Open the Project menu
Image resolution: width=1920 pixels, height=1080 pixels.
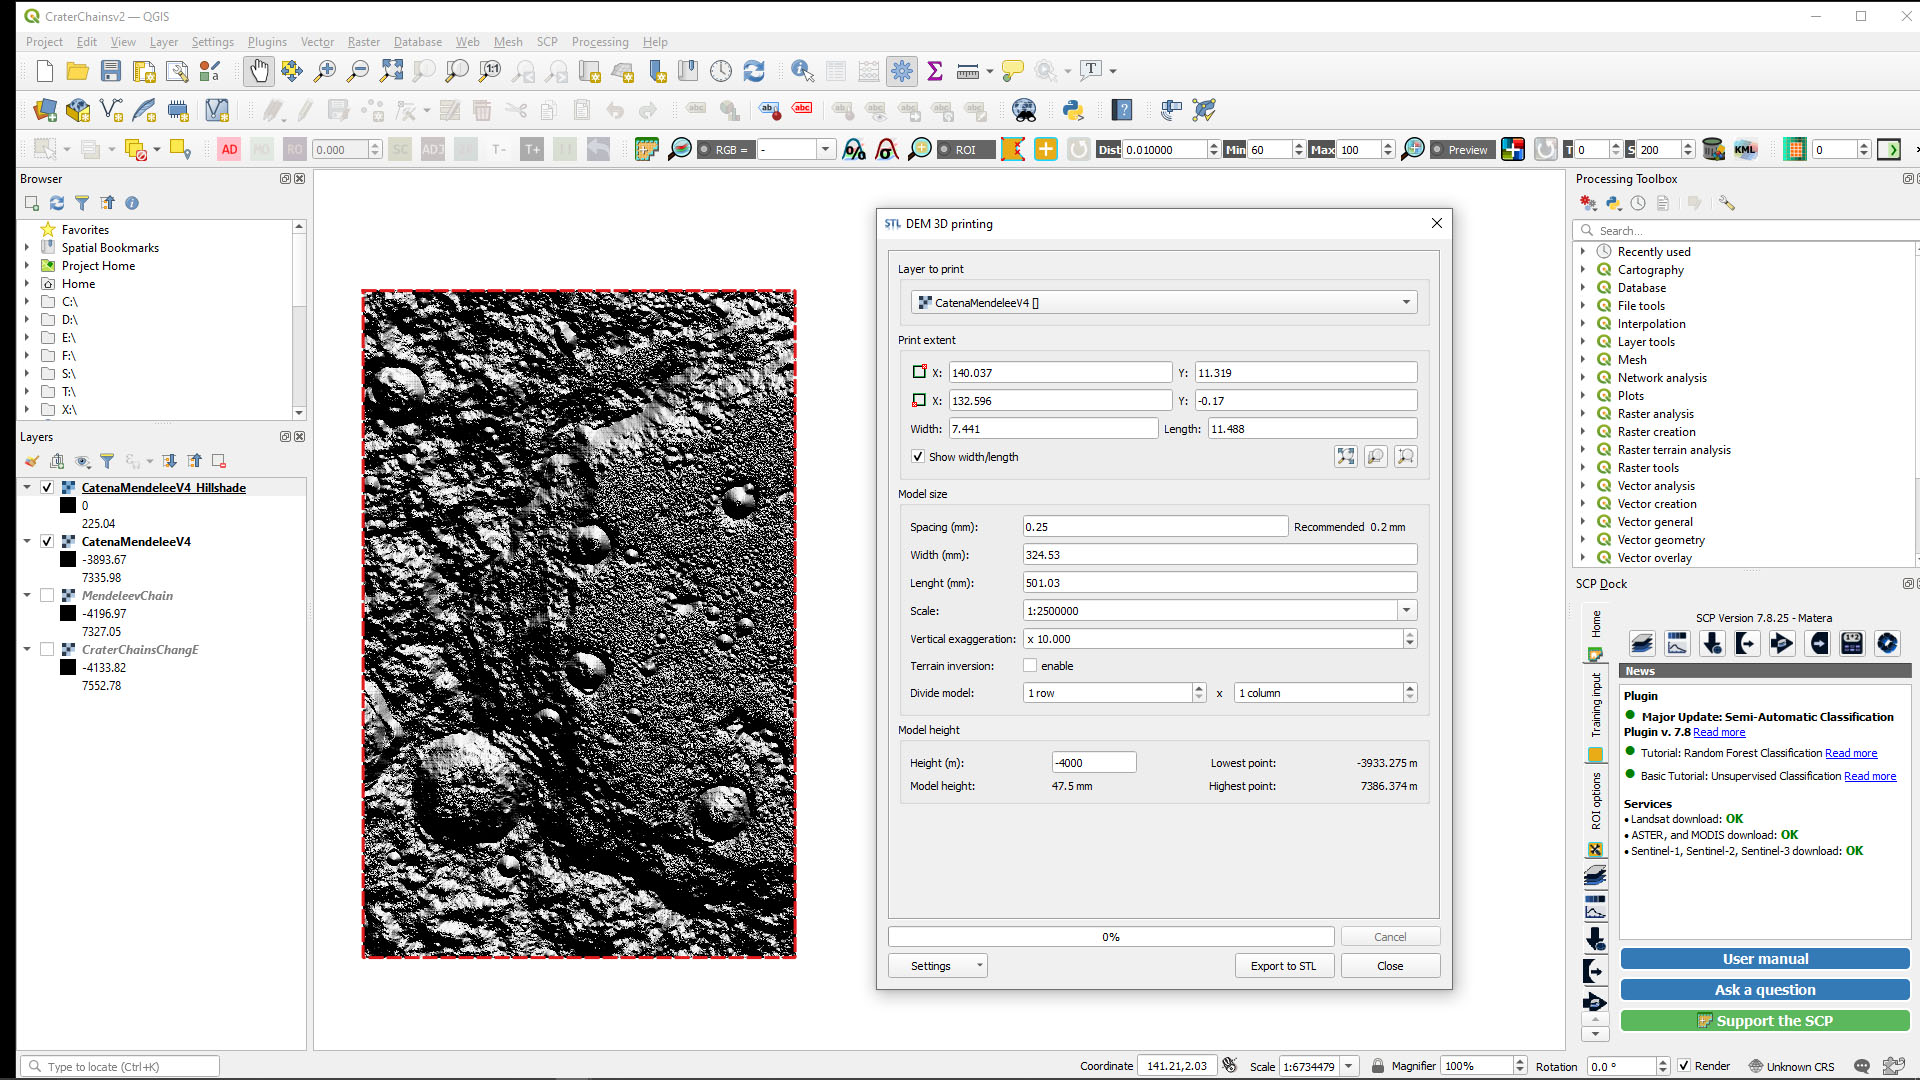coord(44,42)
